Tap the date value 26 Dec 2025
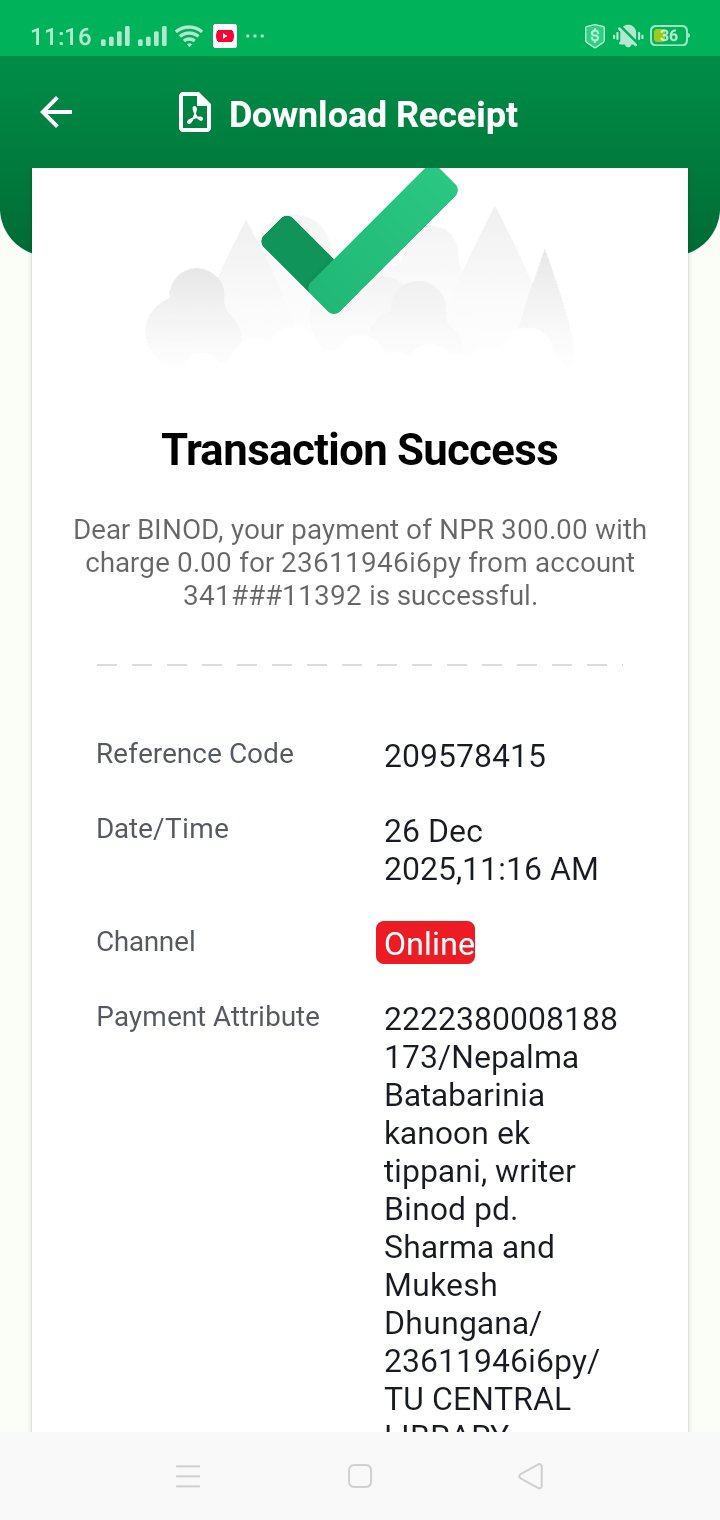720x1520 pixels. click(491, 850)
